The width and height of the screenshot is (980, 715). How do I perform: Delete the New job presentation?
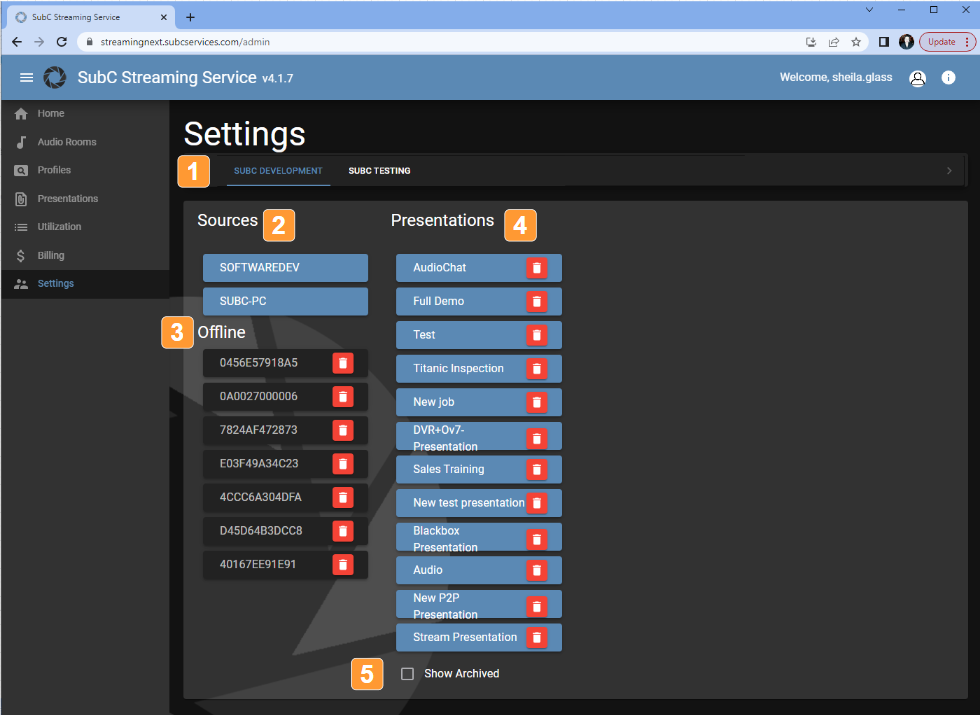coord(536,402)
